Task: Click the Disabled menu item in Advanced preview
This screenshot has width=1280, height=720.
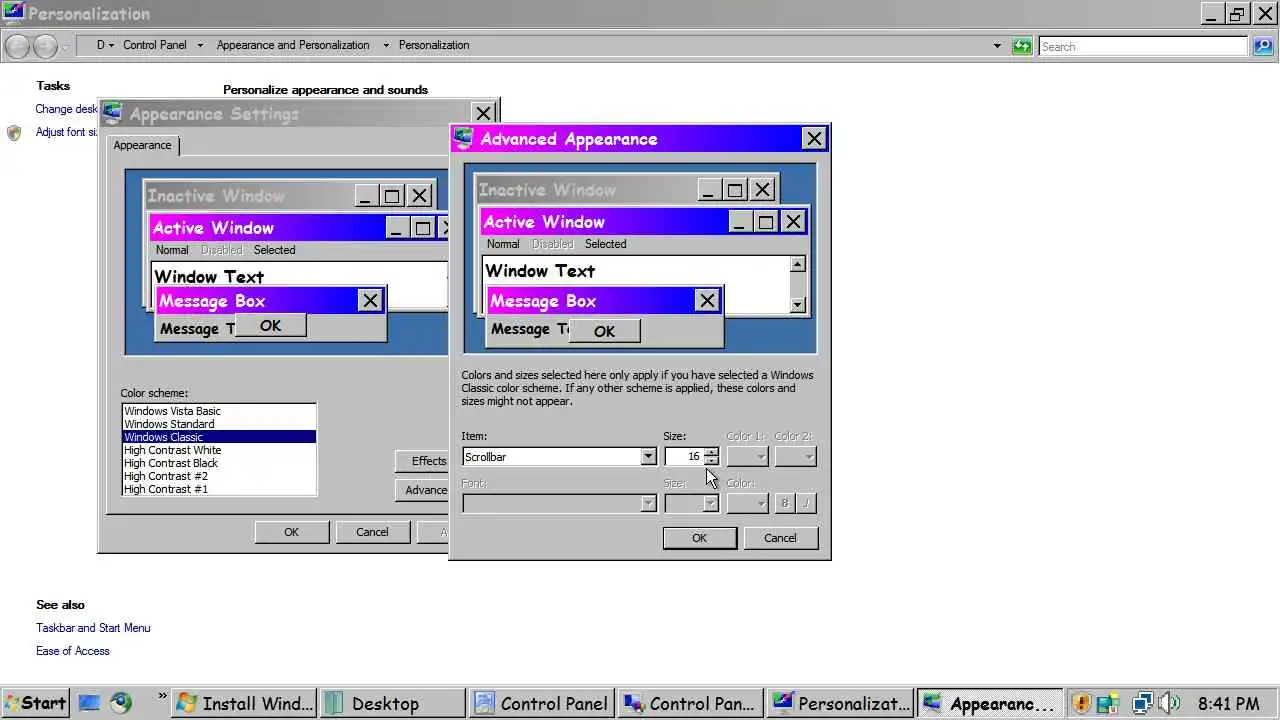Action: click(552, 244)
